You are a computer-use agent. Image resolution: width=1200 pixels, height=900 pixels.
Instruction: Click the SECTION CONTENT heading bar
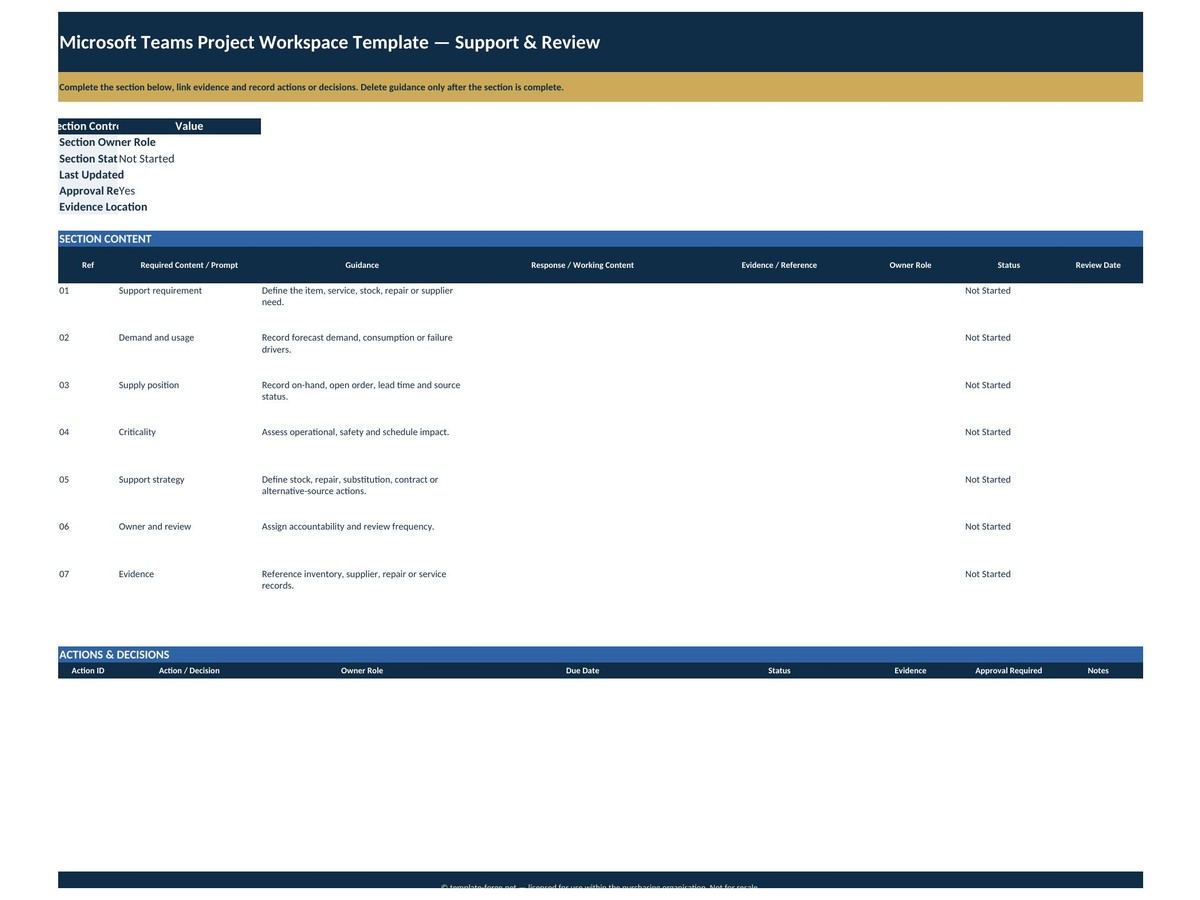tap(600, 239)
